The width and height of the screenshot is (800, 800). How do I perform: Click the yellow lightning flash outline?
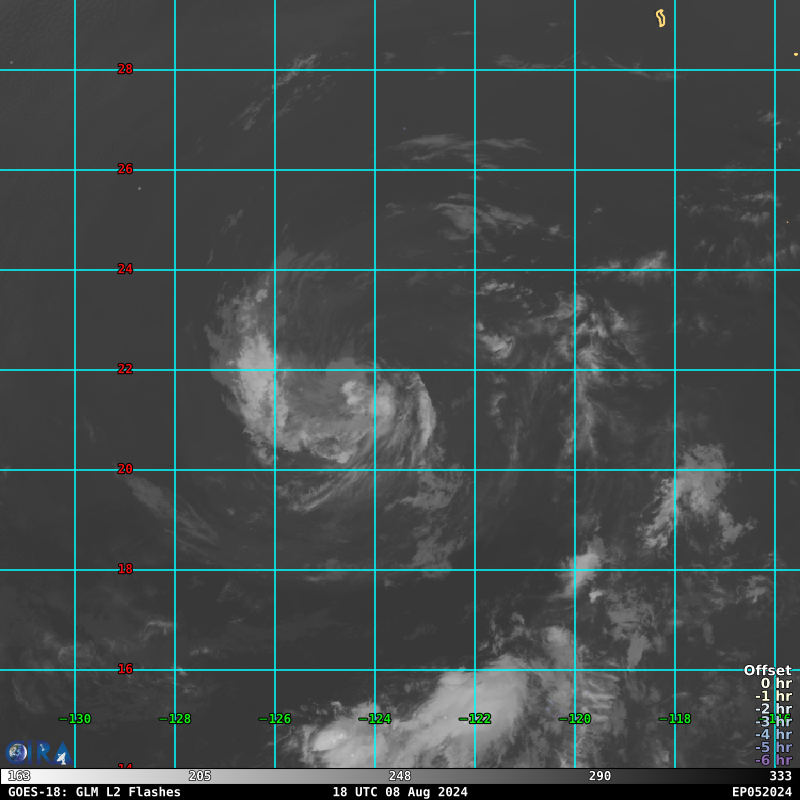tap(660, 18)
